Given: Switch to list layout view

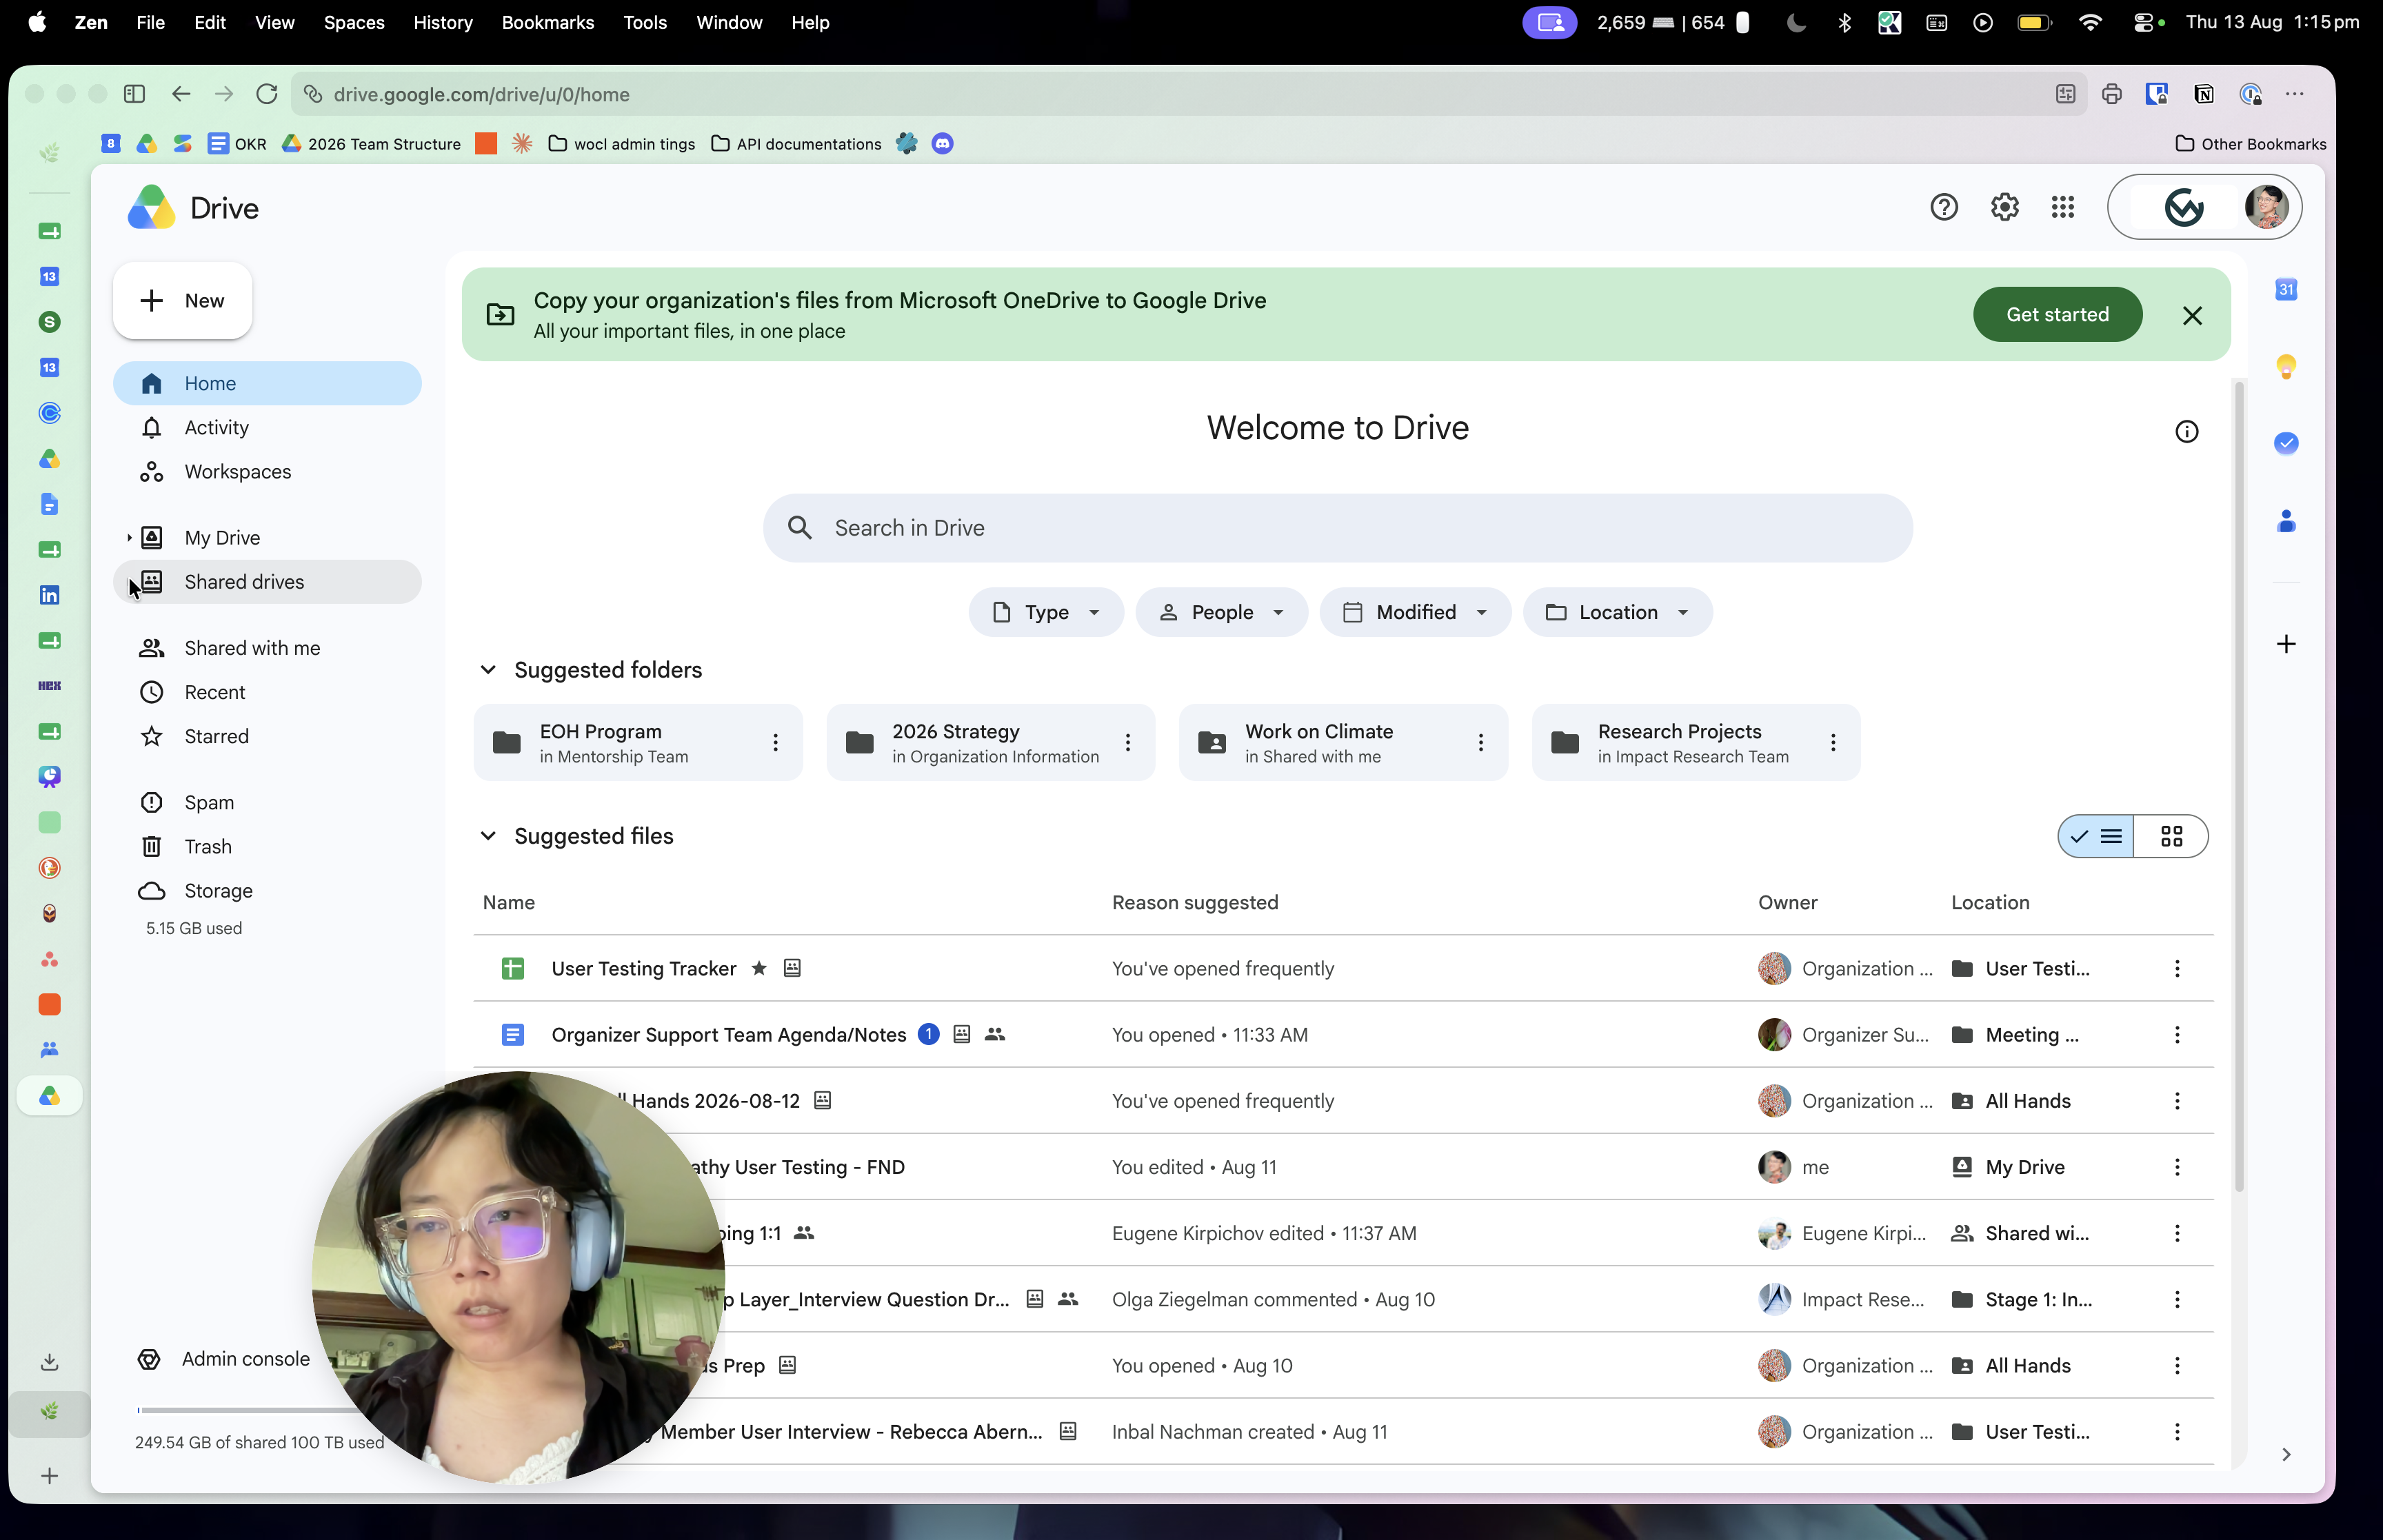Looking at the screenshot, I should (x=2095, y=836).
